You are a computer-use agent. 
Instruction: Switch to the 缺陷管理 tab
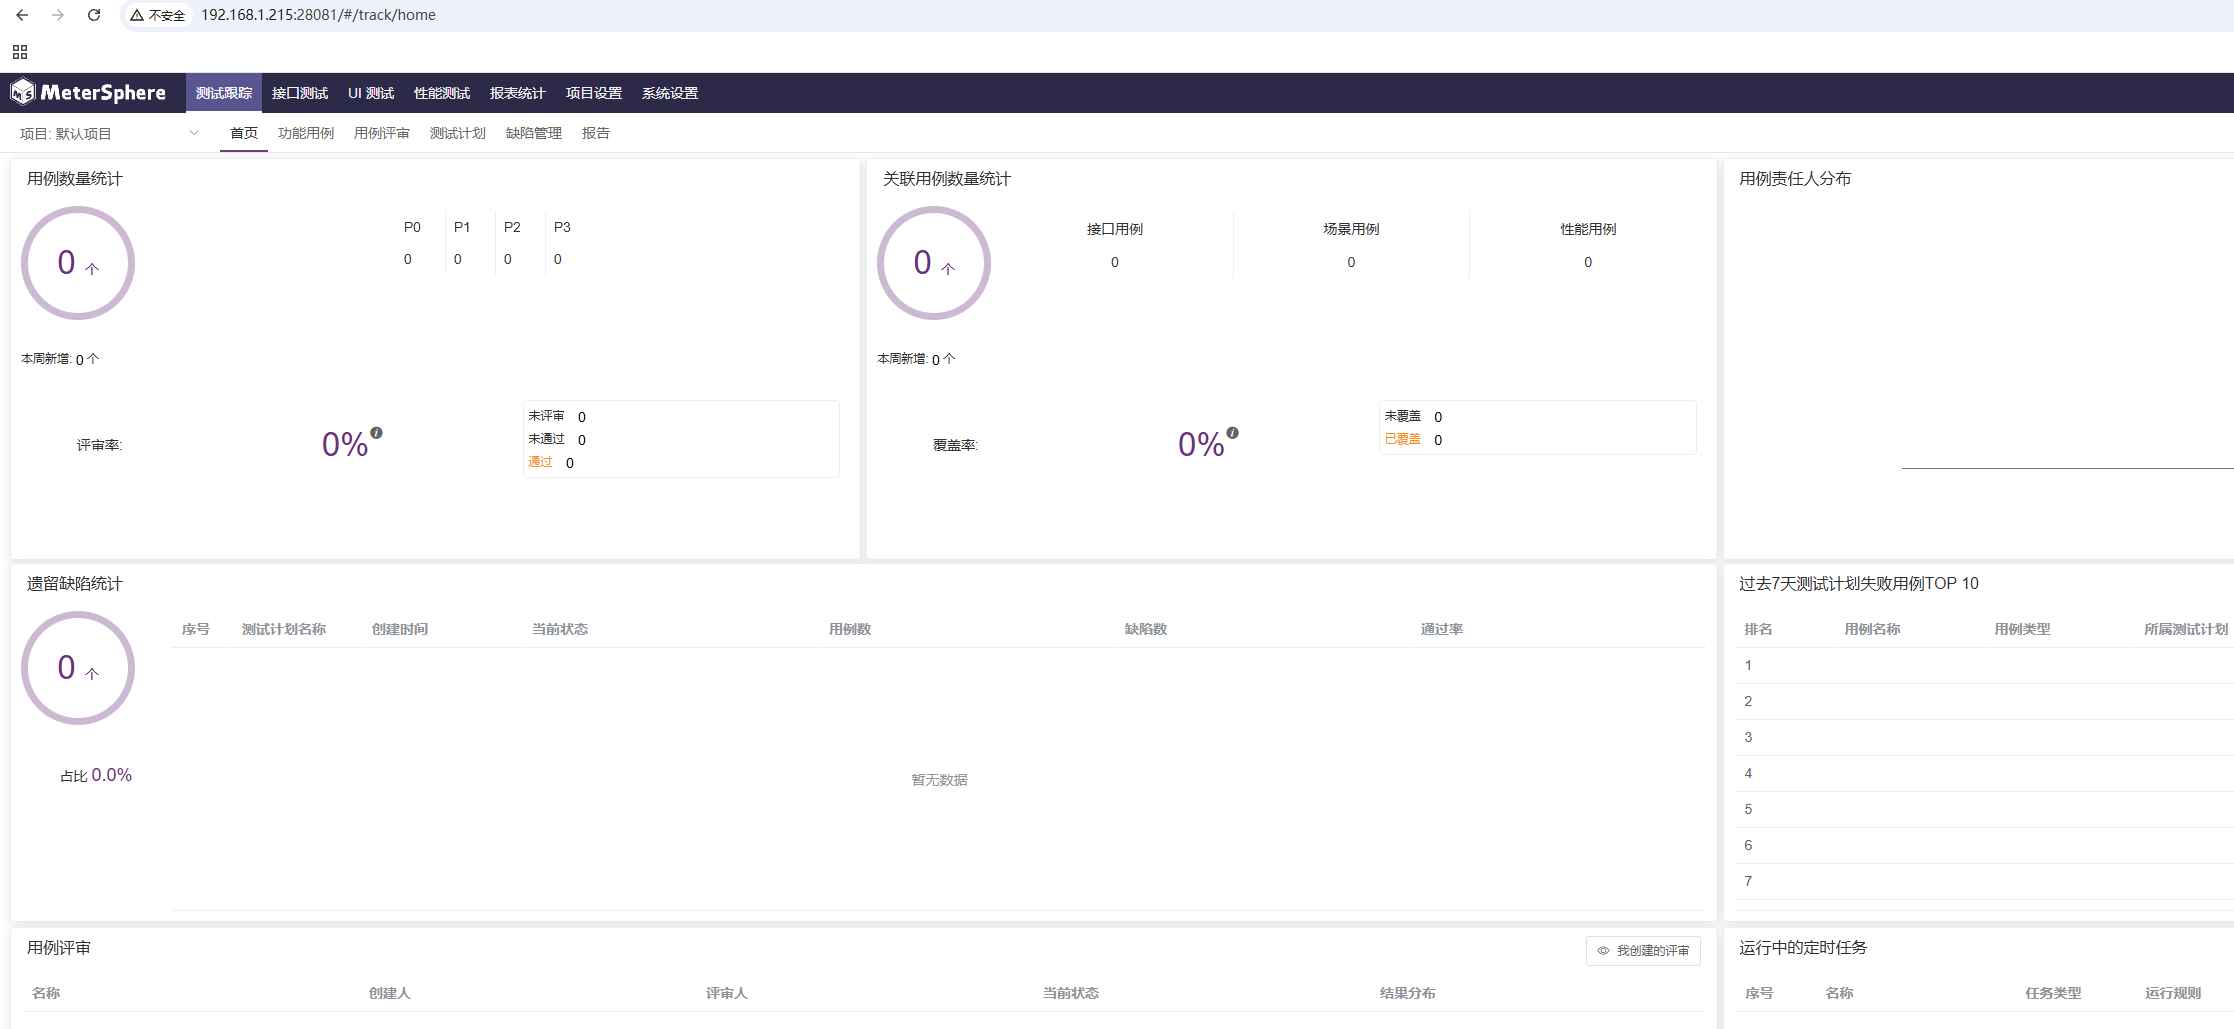(x=533, y=133)
